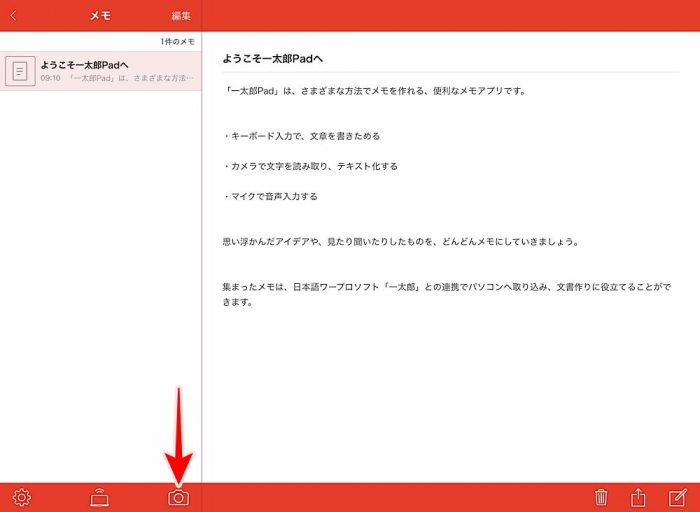Open the share export icon

(639, 497)
